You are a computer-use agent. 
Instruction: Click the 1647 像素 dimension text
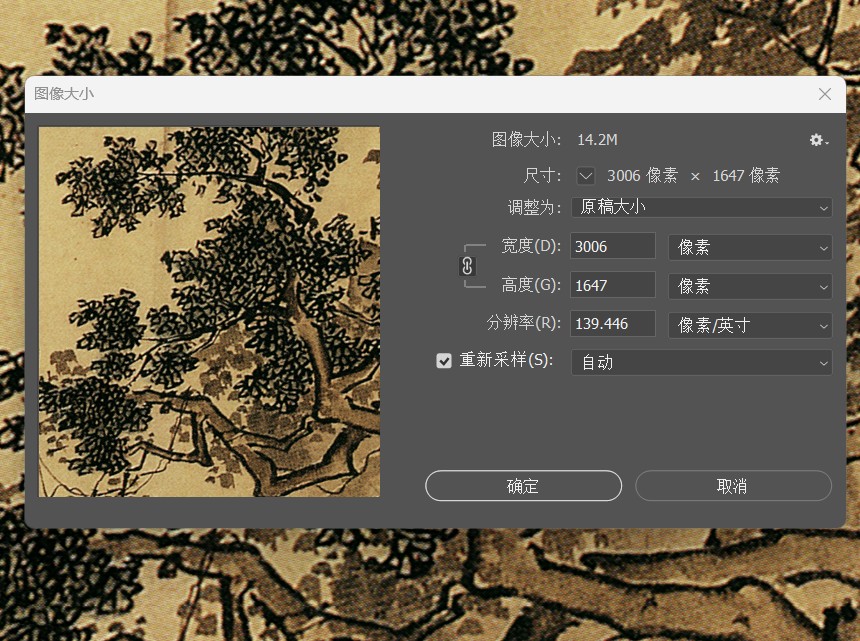click(x=746, y=175)
